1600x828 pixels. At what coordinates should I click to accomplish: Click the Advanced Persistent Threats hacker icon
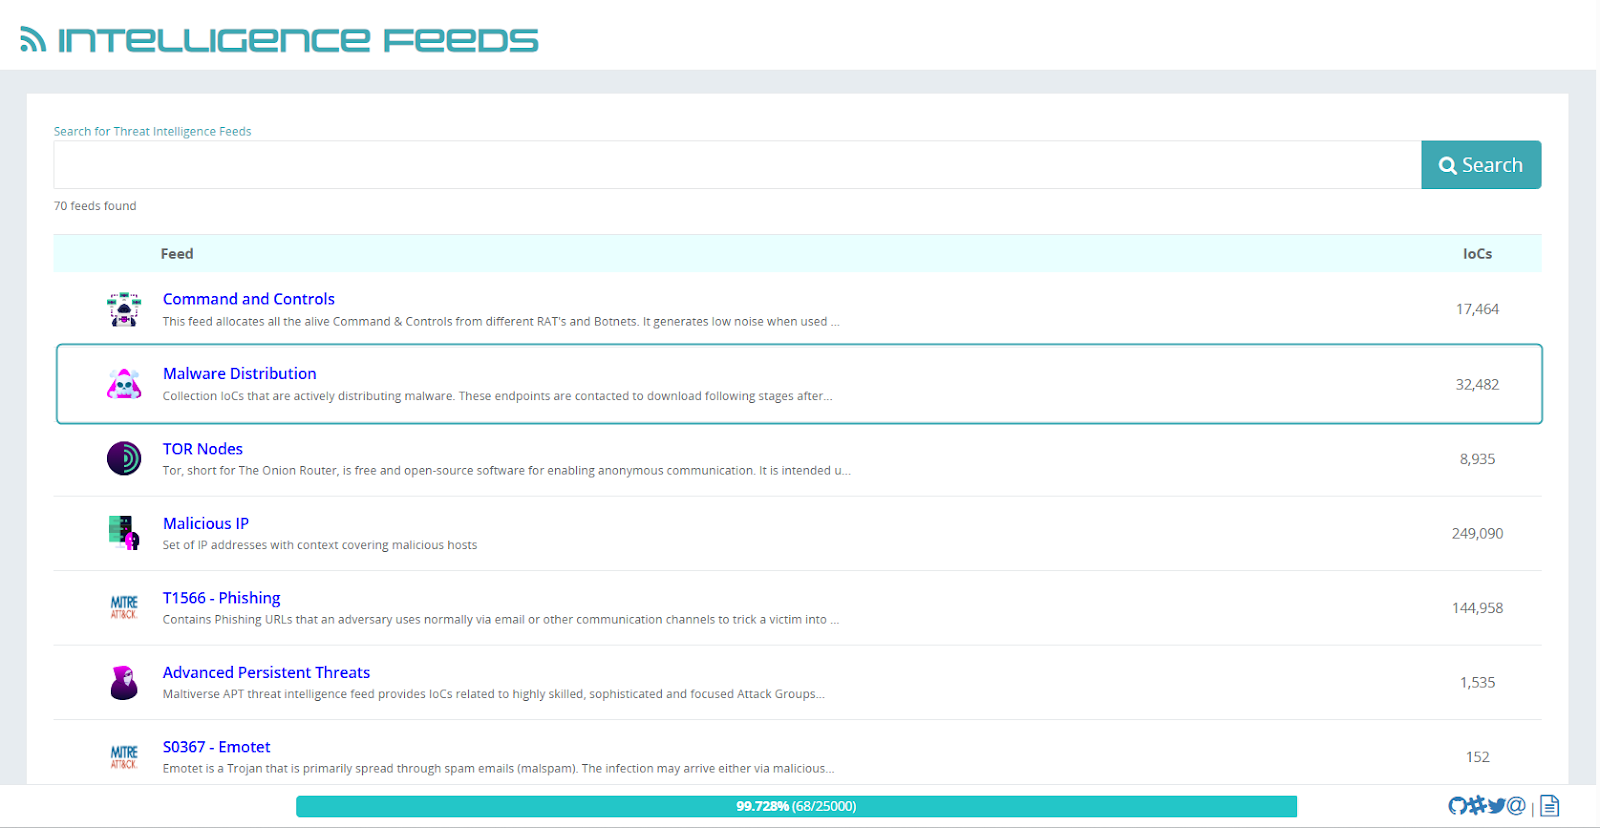[x=124, y=683]
